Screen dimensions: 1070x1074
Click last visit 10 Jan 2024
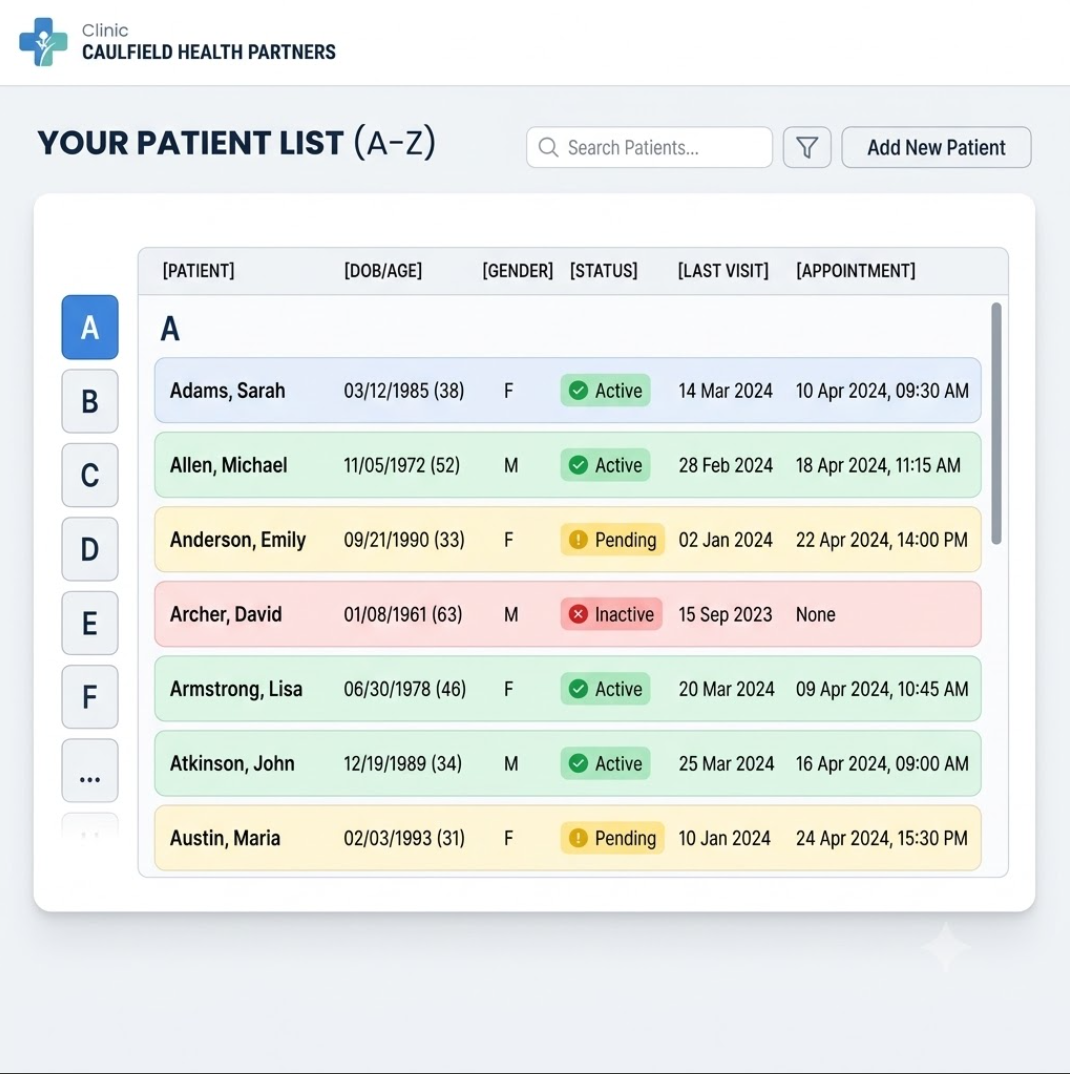(725, 839)
